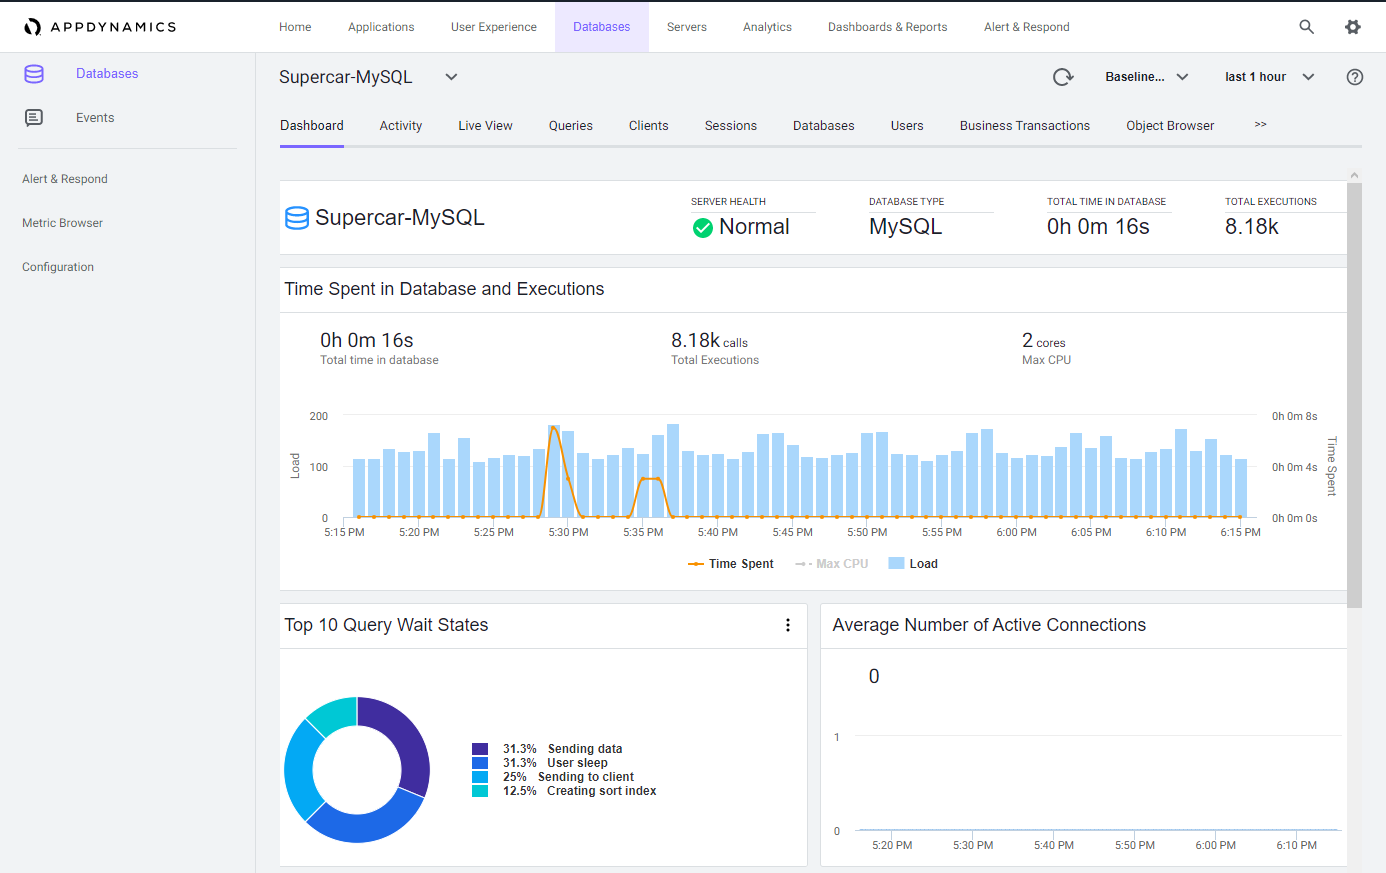Open Alert & Respond in the sidebar

(65, 179)
